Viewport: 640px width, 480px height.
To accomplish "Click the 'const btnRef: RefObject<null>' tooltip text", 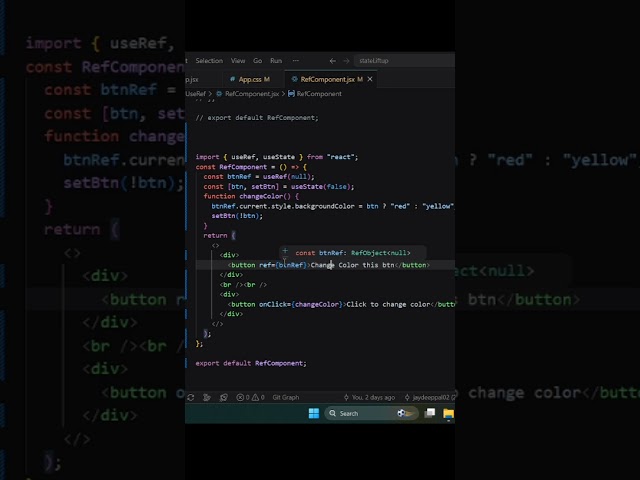I will coord(353,253).
